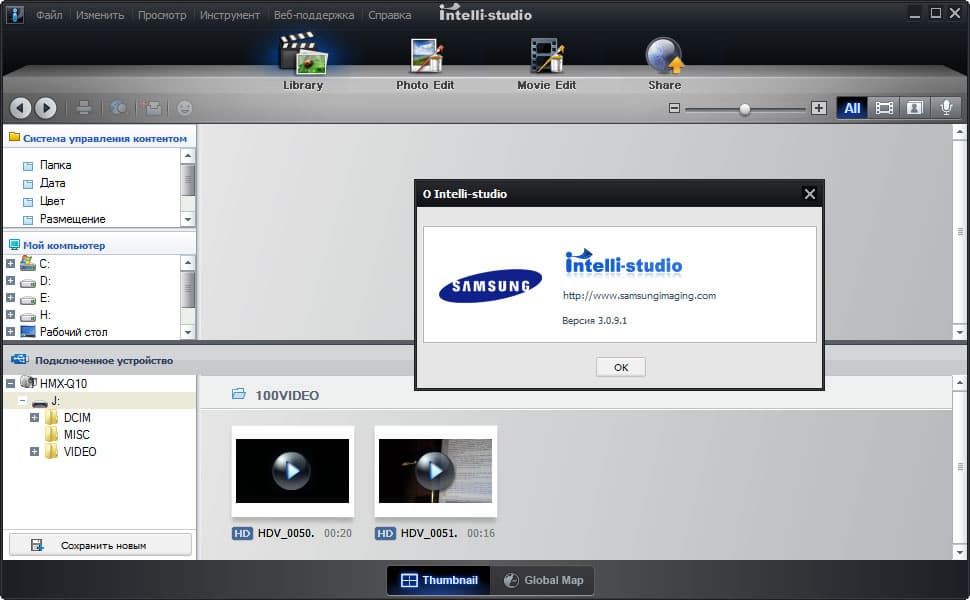Expand the DCIM folder
The image size is (970, 600).
click(35, 418)
